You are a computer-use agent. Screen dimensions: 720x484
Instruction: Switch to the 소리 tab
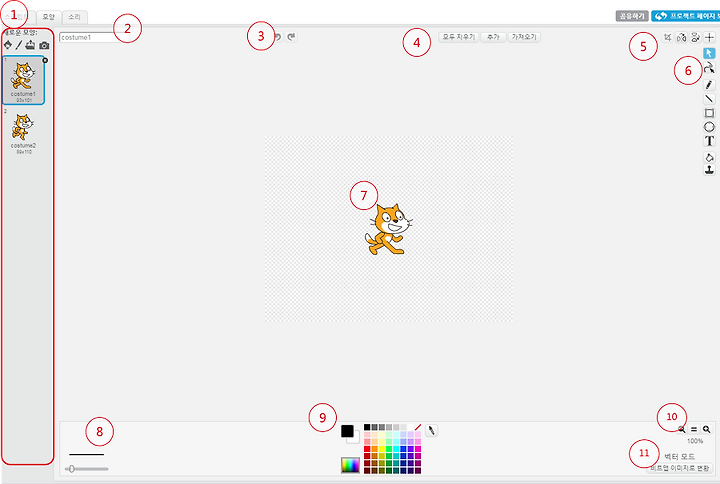74,17
